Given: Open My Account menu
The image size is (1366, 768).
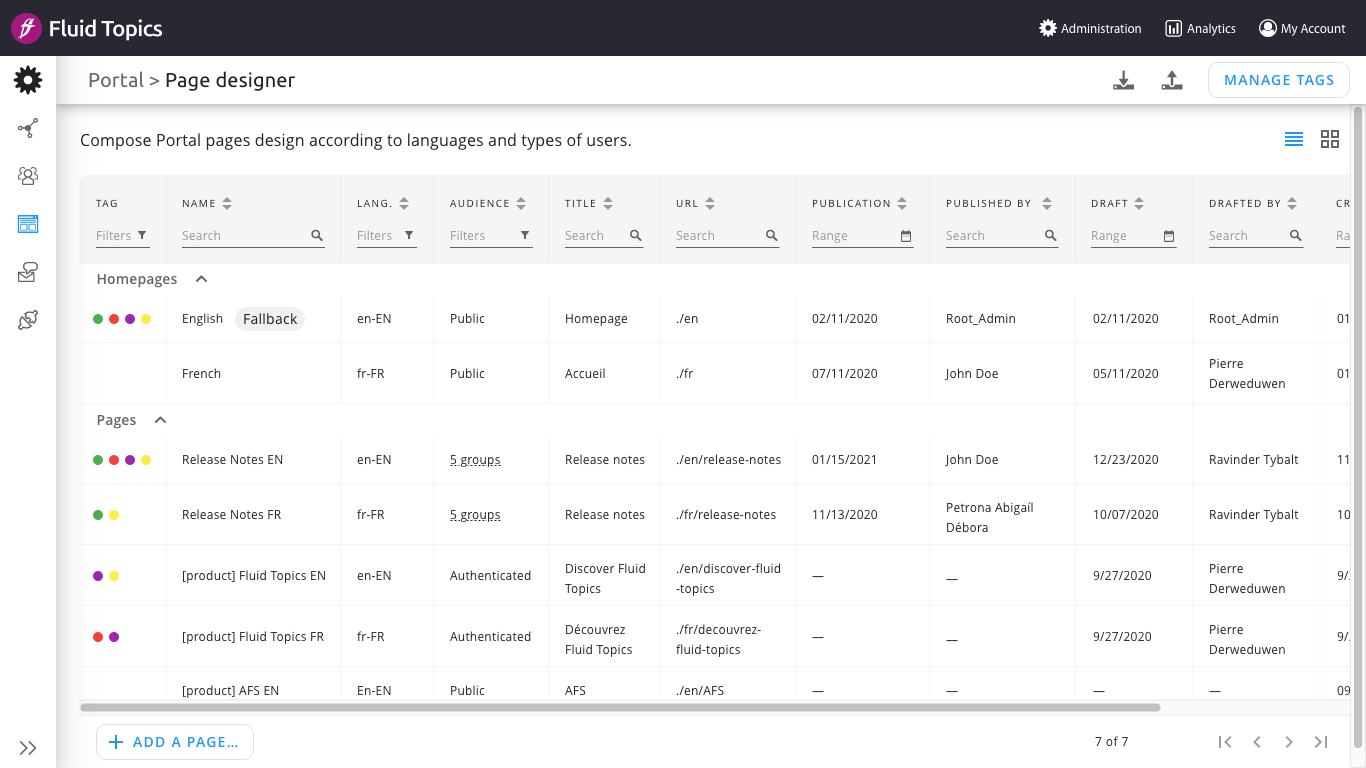Looking at the screenshot, I should click(x=1302, y=28).
